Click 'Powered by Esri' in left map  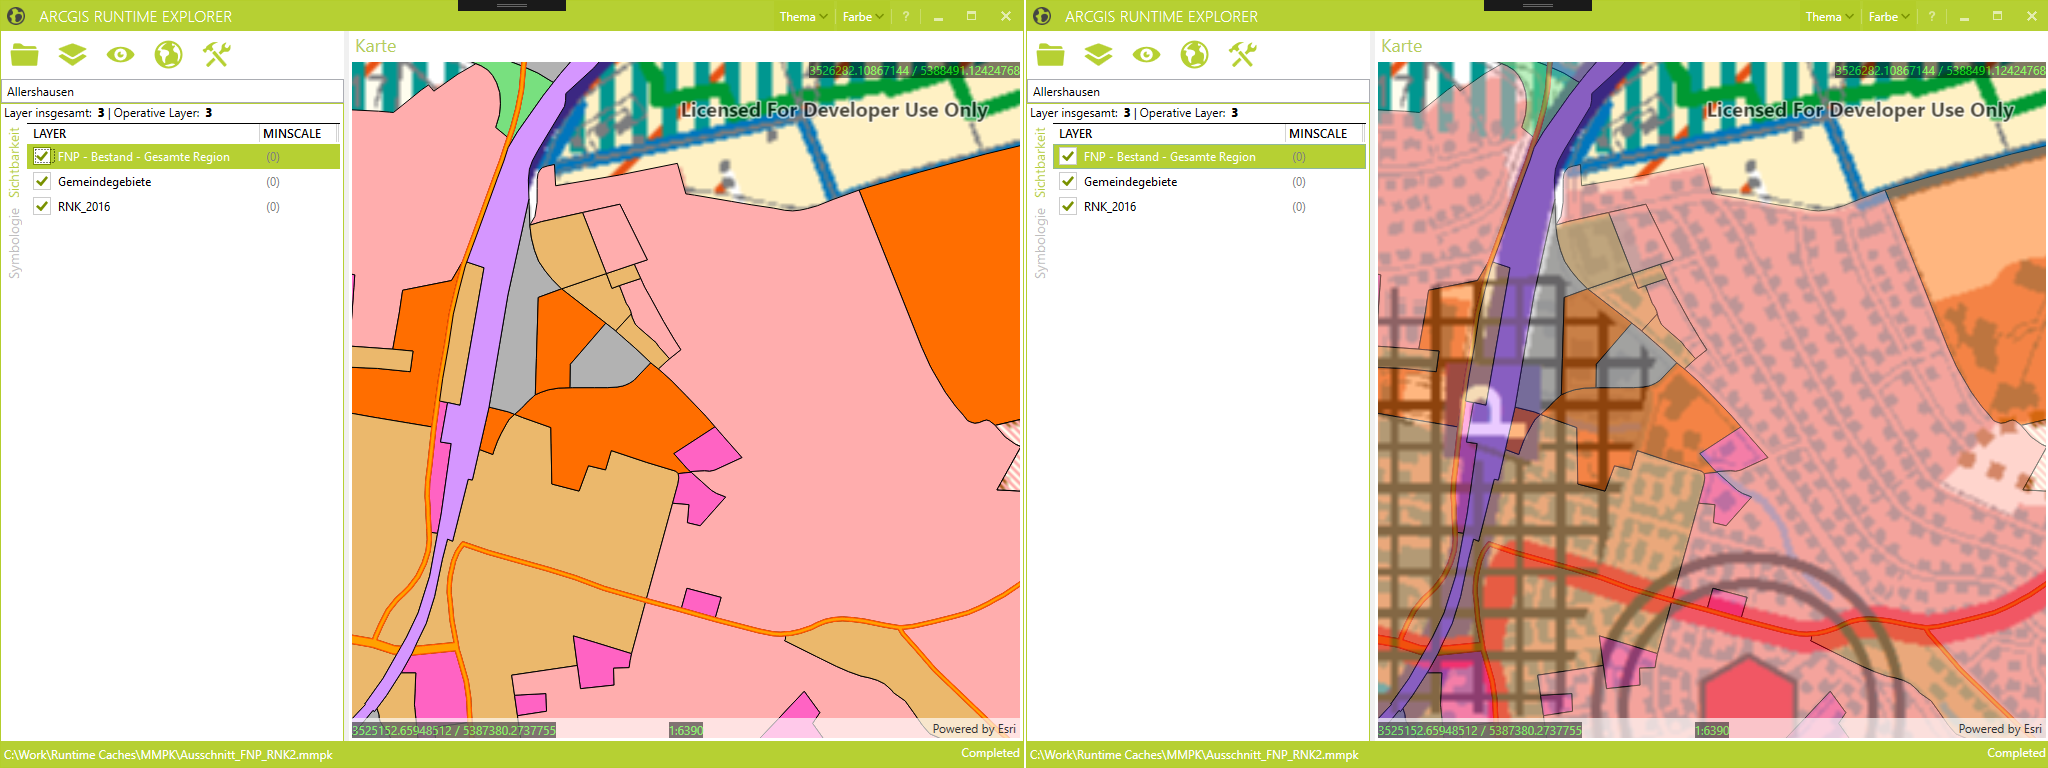974,729
